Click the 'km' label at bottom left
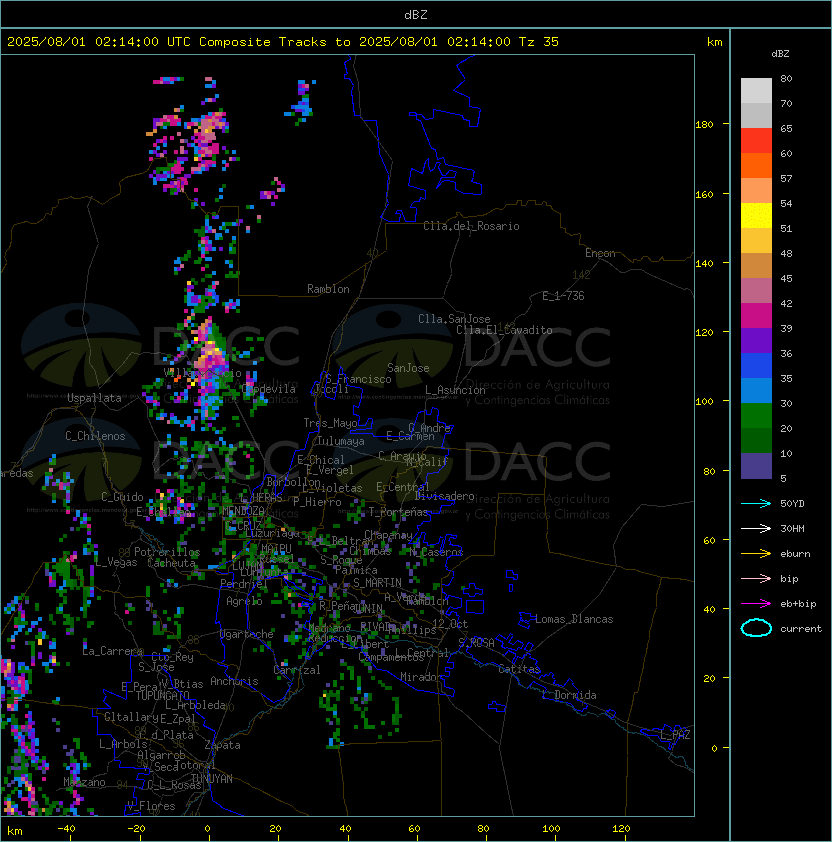The height and width of the screenshot is (842, 832). click(x=15, y=831)
